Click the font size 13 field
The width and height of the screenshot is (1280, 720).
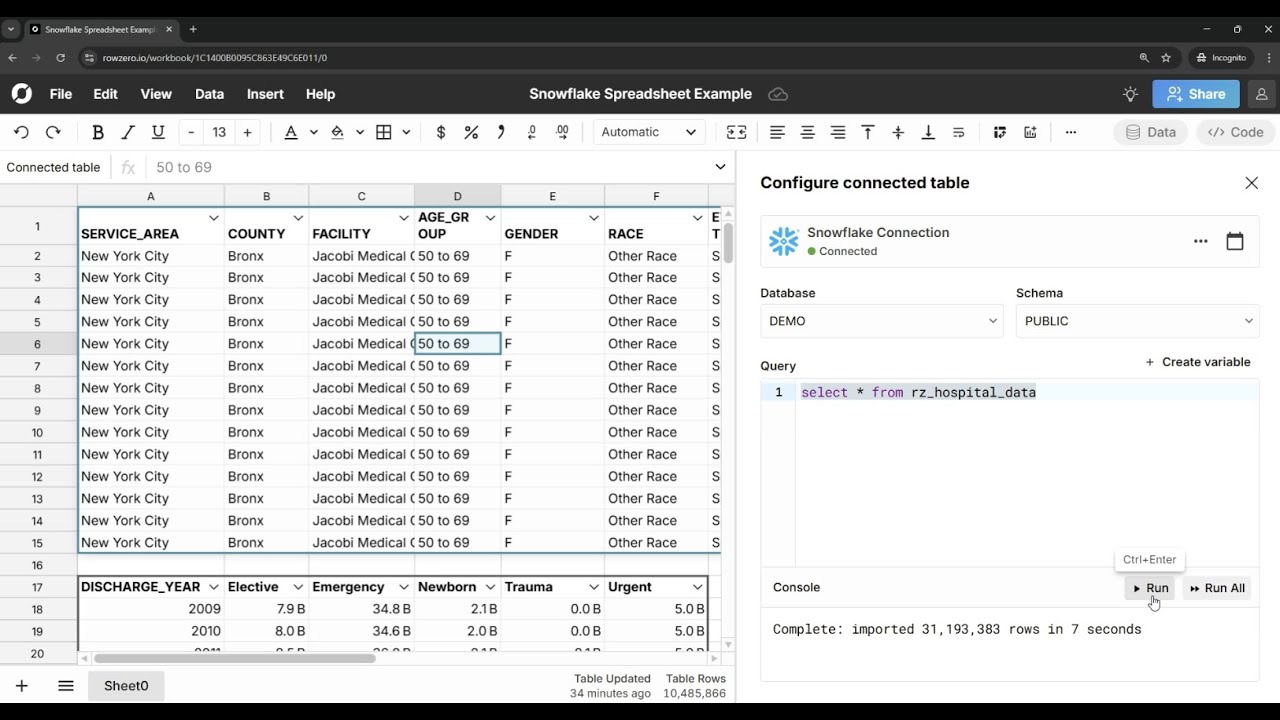(219, 132)
